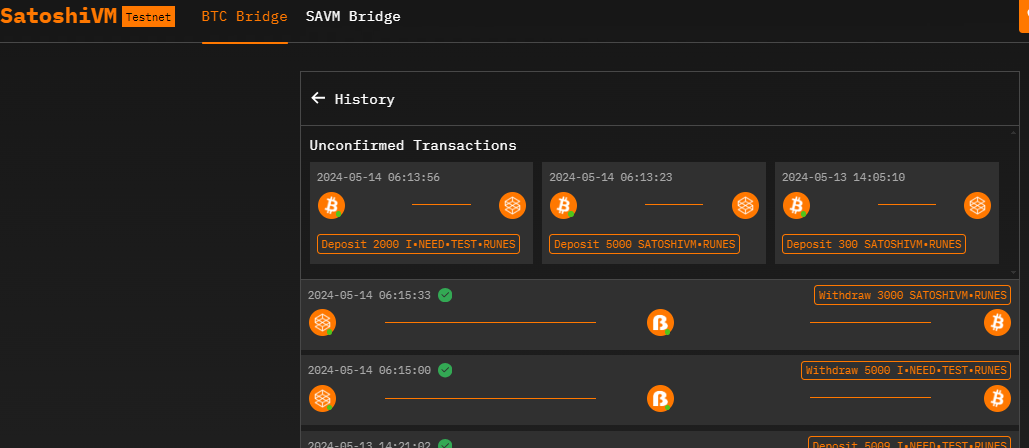1029x448 pixels.
Task: Switch to SAVM Bridge tab
Action: (x=353, y=16)
